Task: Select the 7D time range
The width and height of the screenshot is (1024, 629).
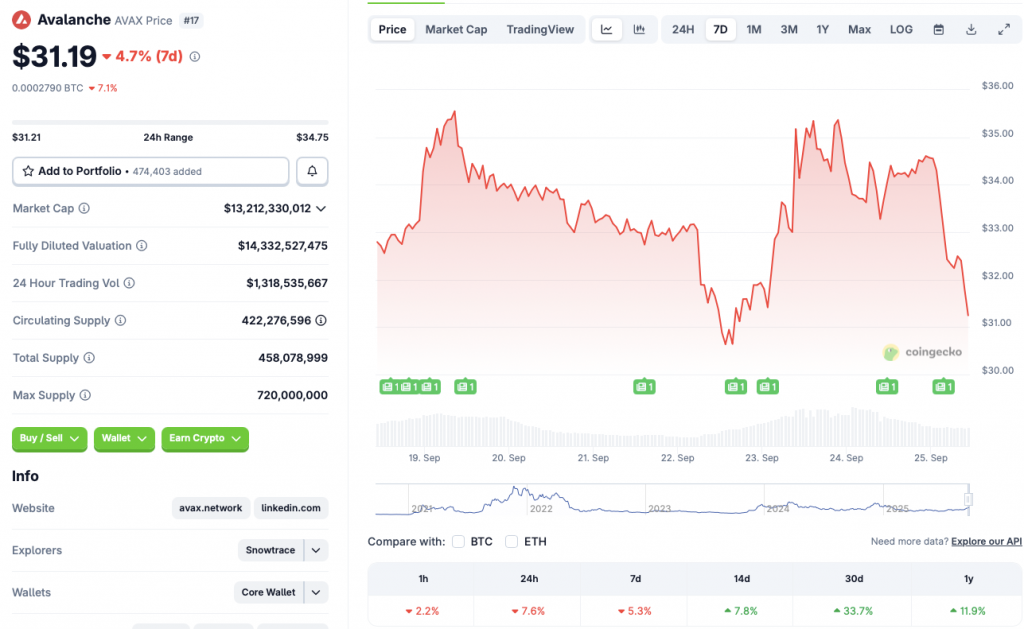Action: point(720,29)
